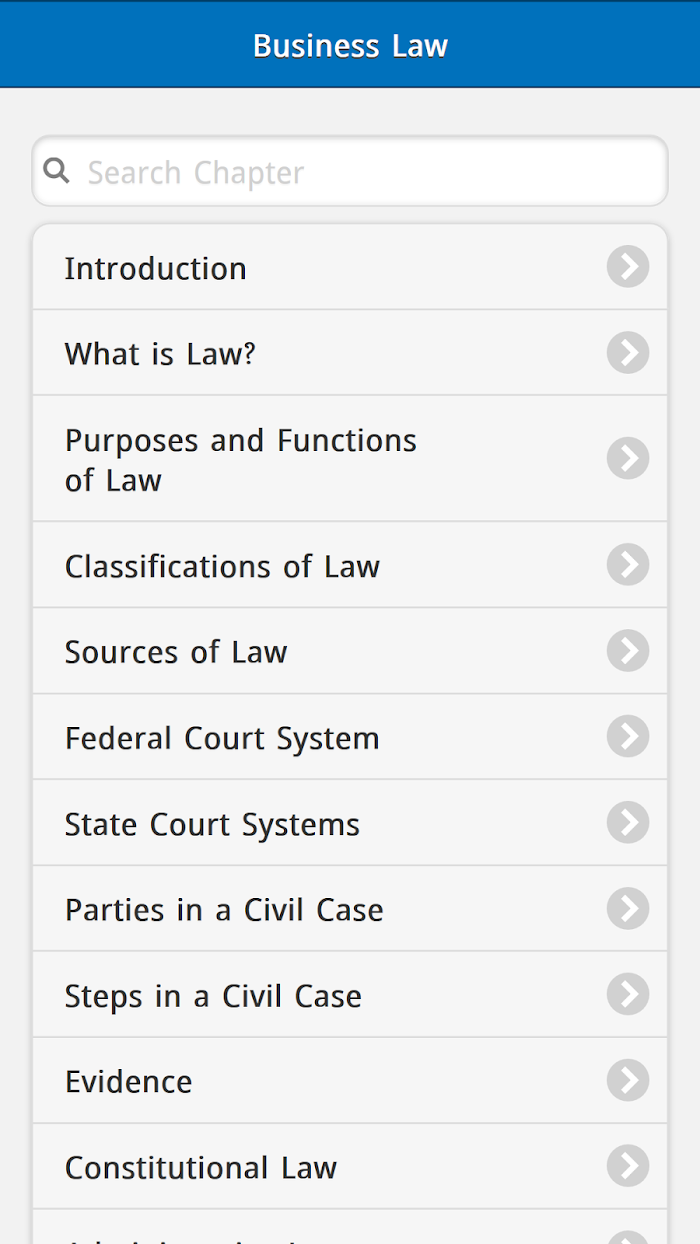Open the Sources of Law chapter entry
The height and width of the screenshot is (1244, 700).
(x=350, y=651)
